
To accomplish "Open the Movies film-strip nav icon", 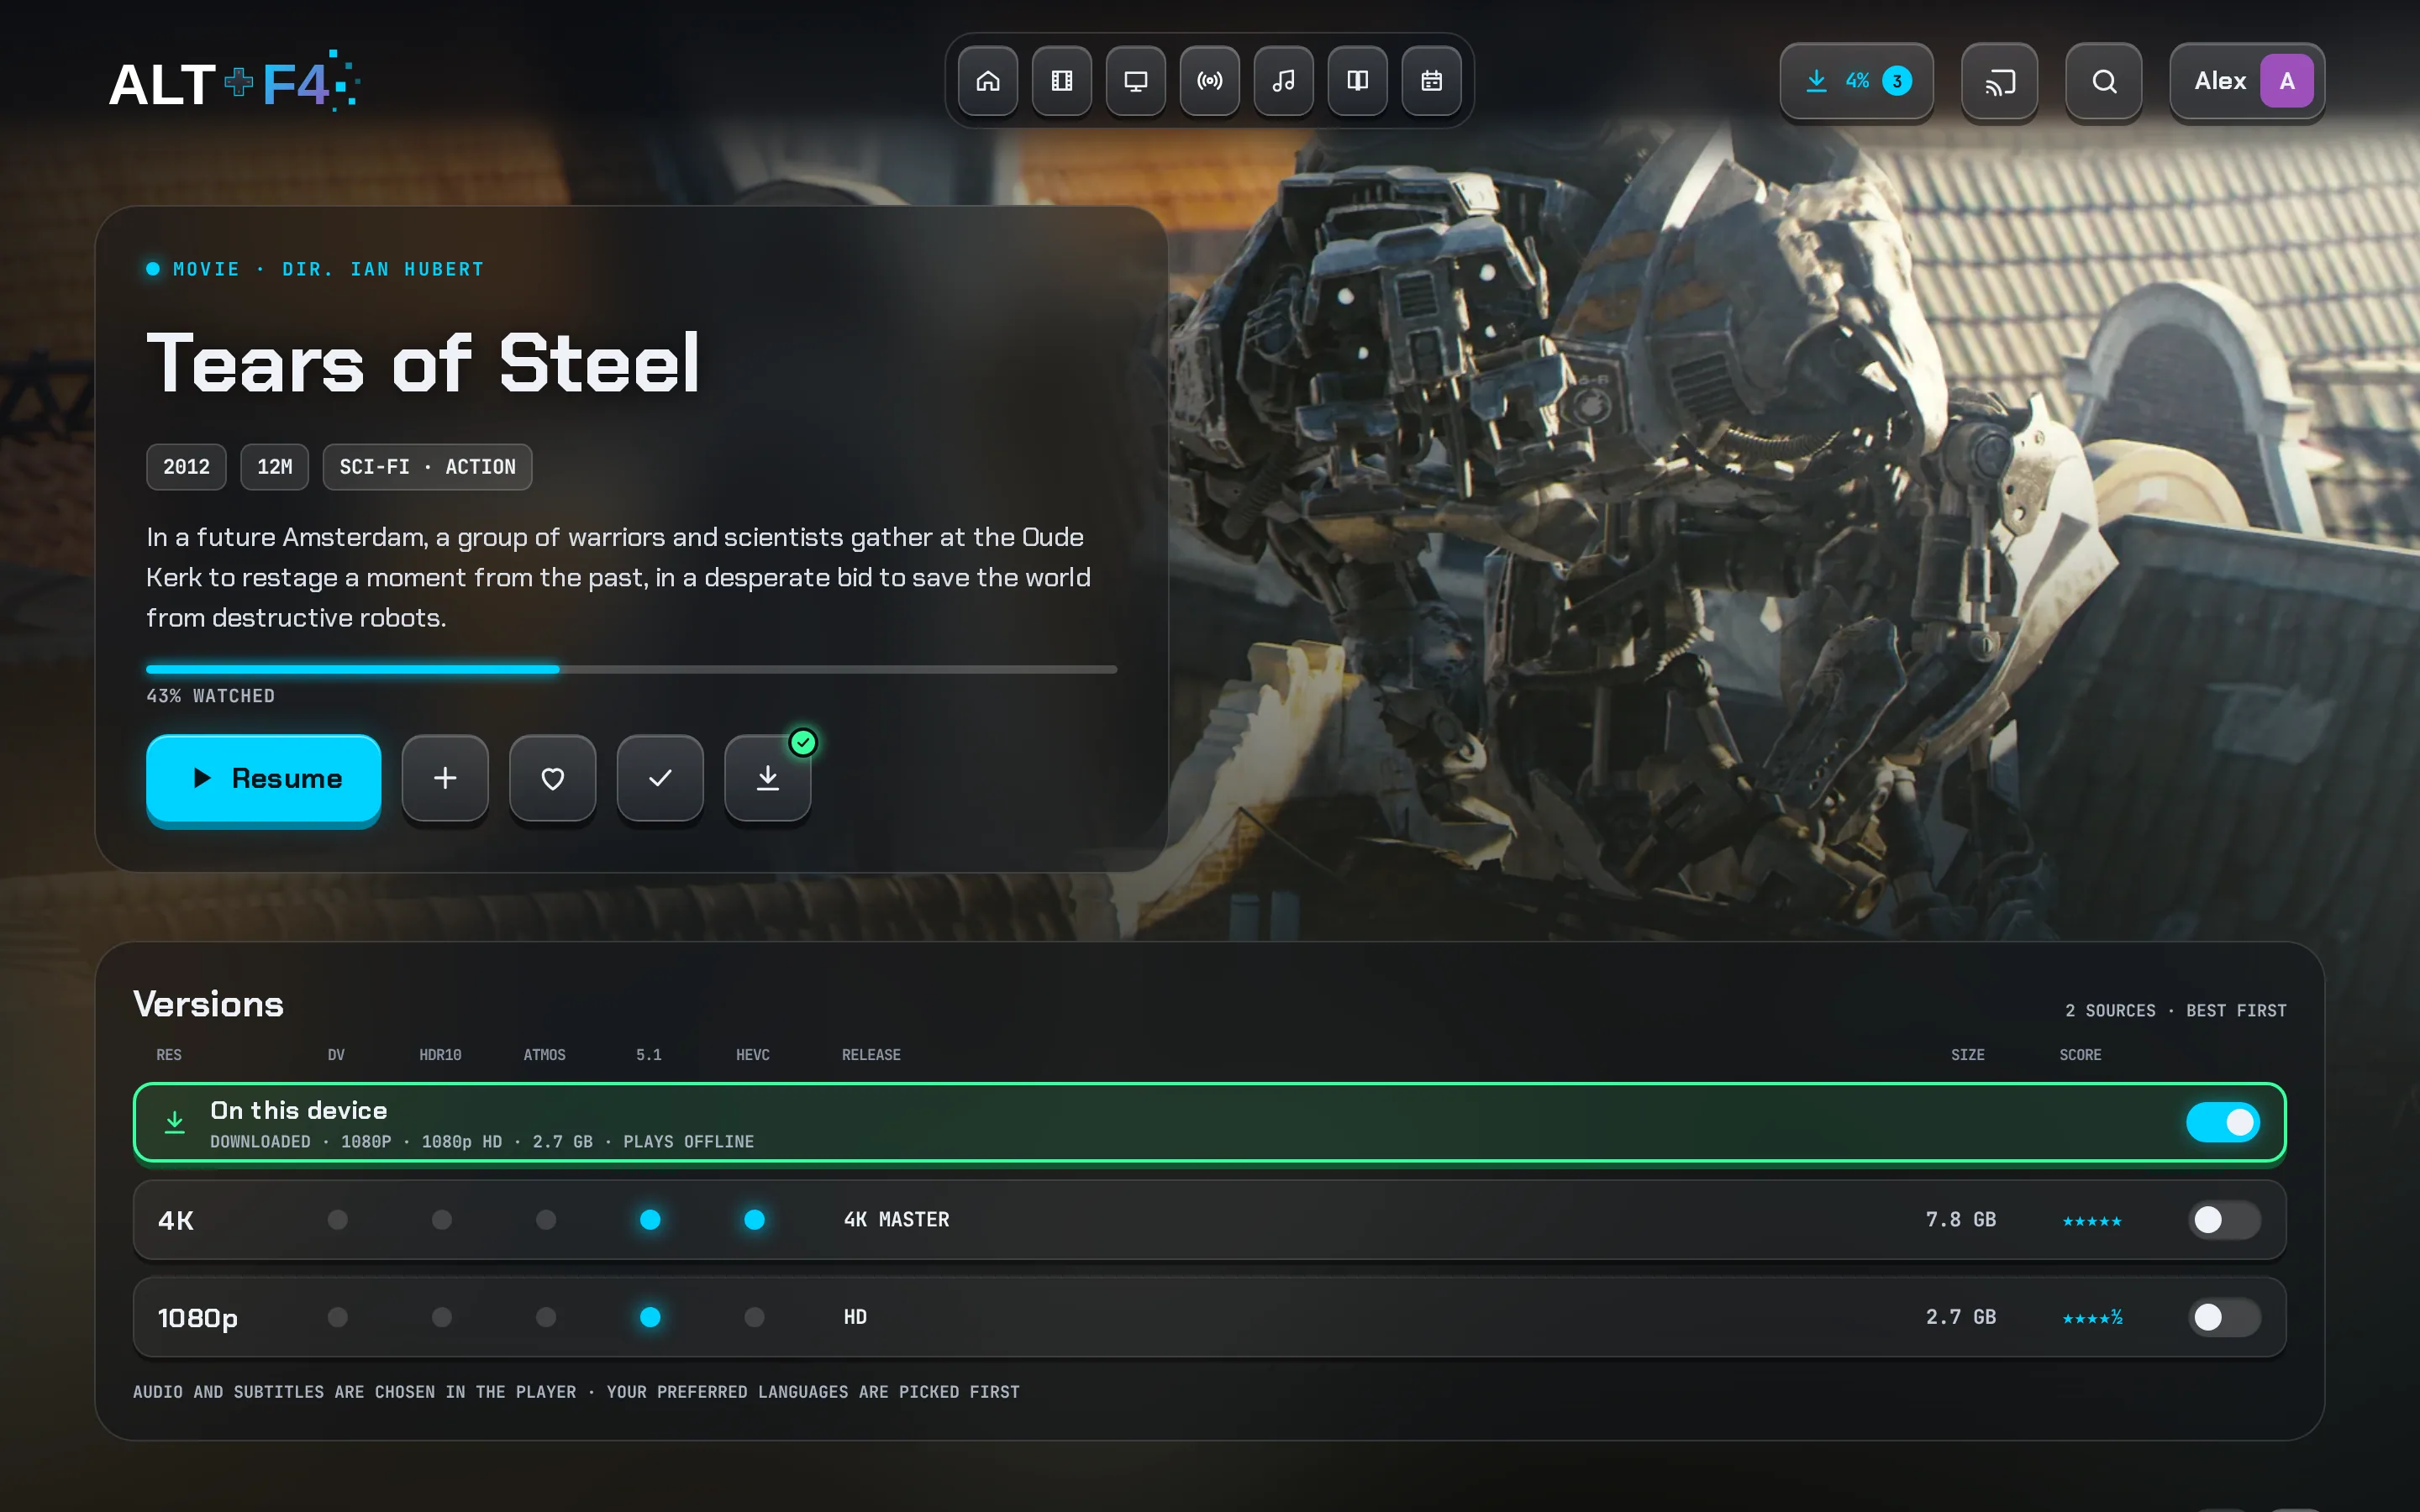I will 1061,81.
